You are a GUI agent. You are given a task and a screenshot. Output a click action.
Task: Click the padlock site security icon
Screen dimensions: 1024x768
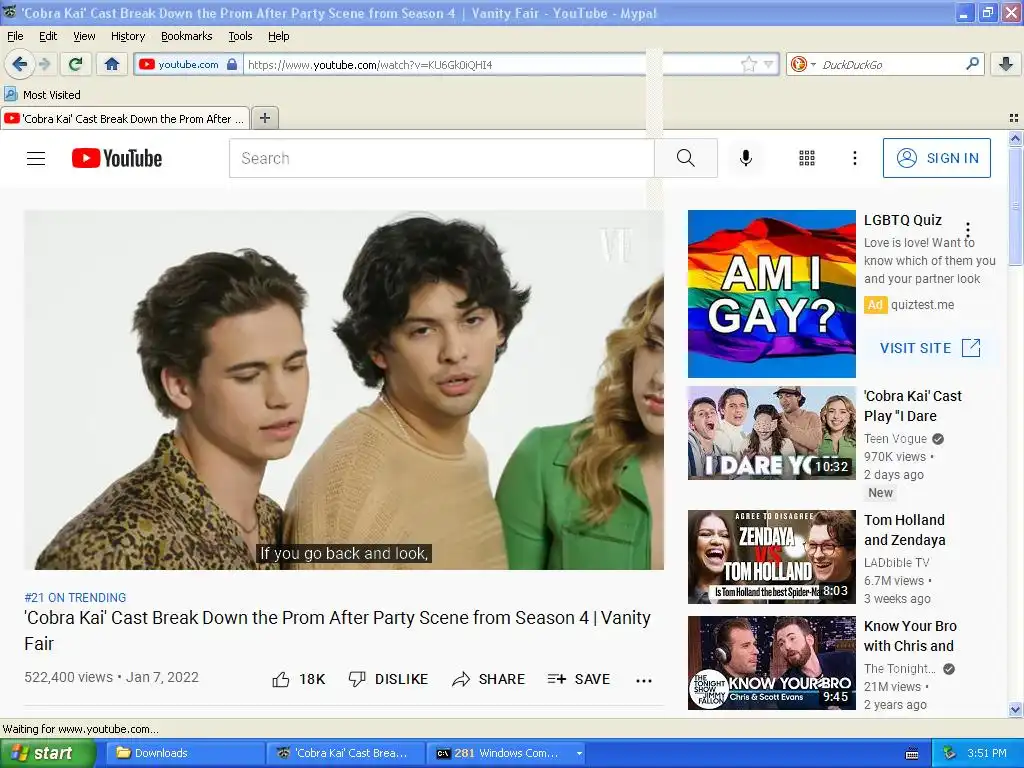click(232, 64)
